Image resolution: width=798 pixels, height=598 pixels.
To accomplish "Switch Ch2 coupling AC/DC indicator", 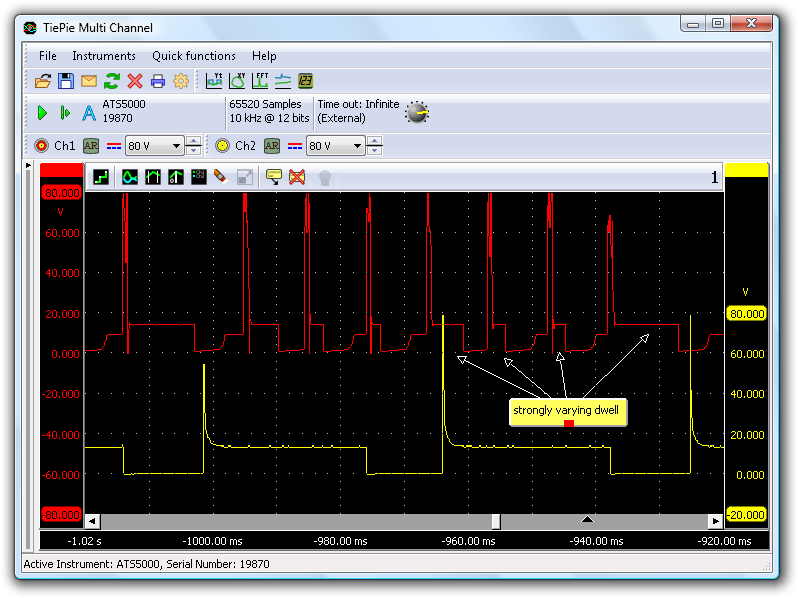I will 295,147.
